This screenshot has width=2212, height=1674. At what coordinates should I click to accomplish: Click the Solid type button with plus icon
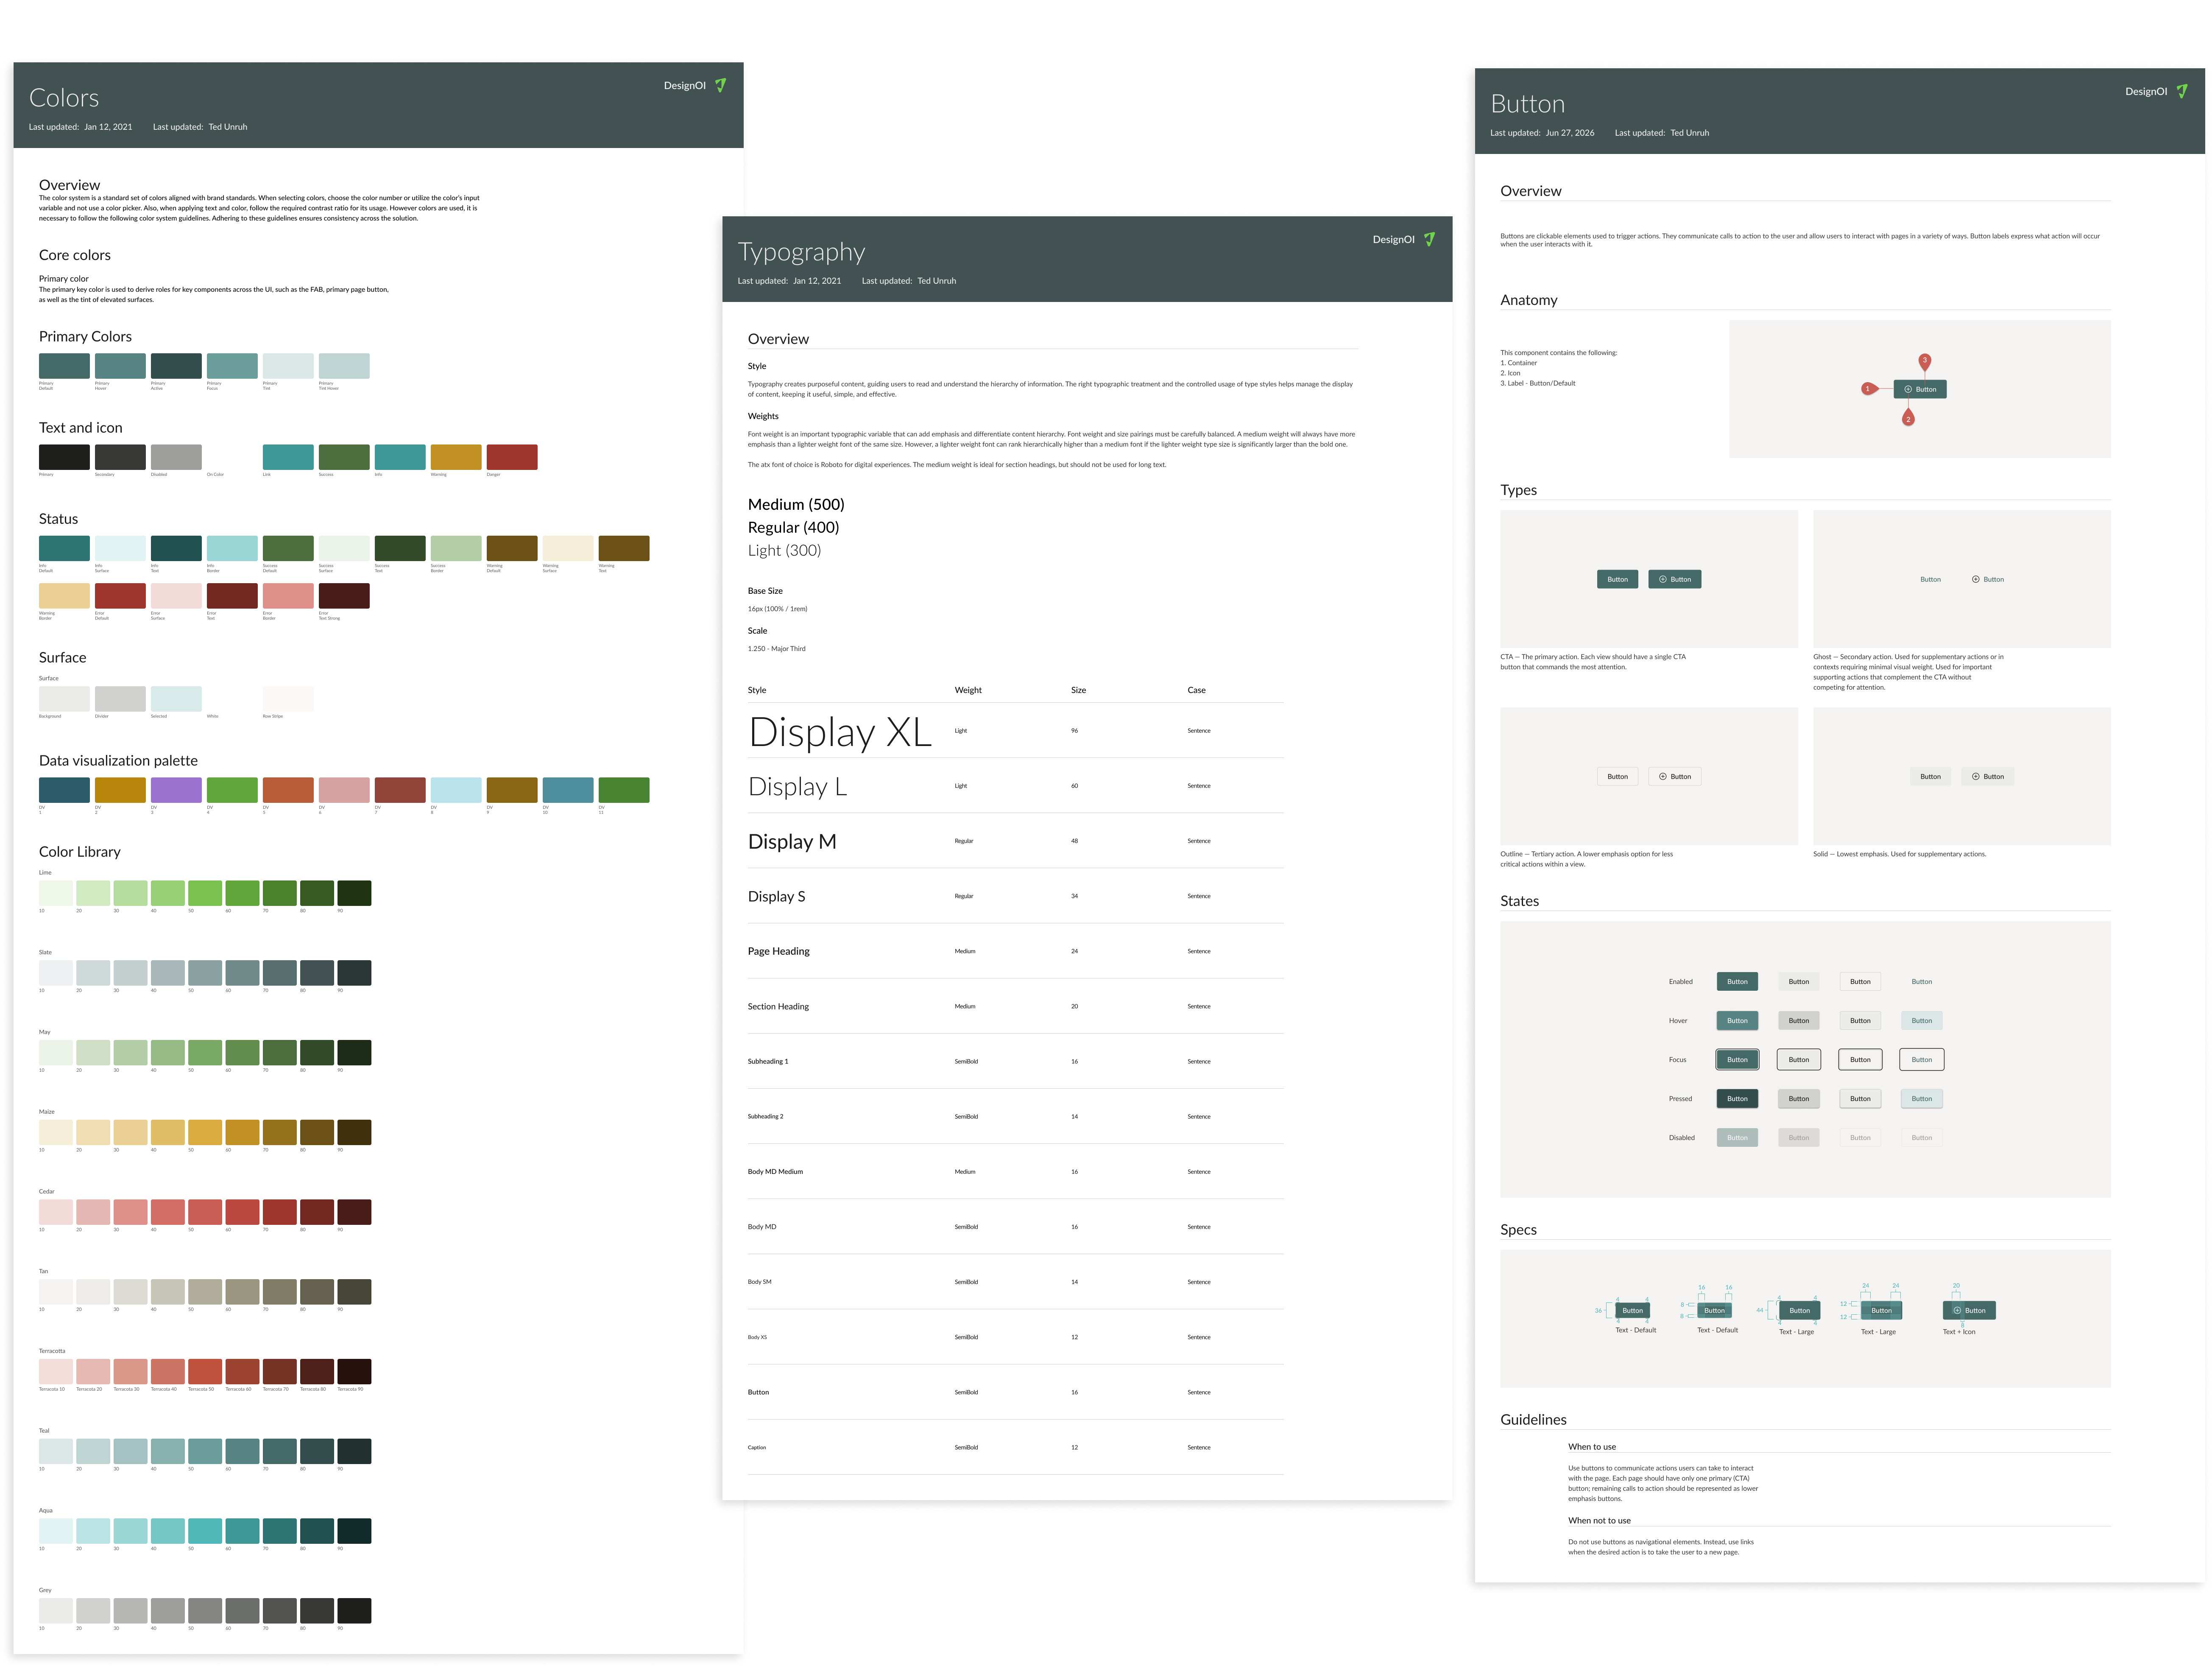pos(1988,776)
